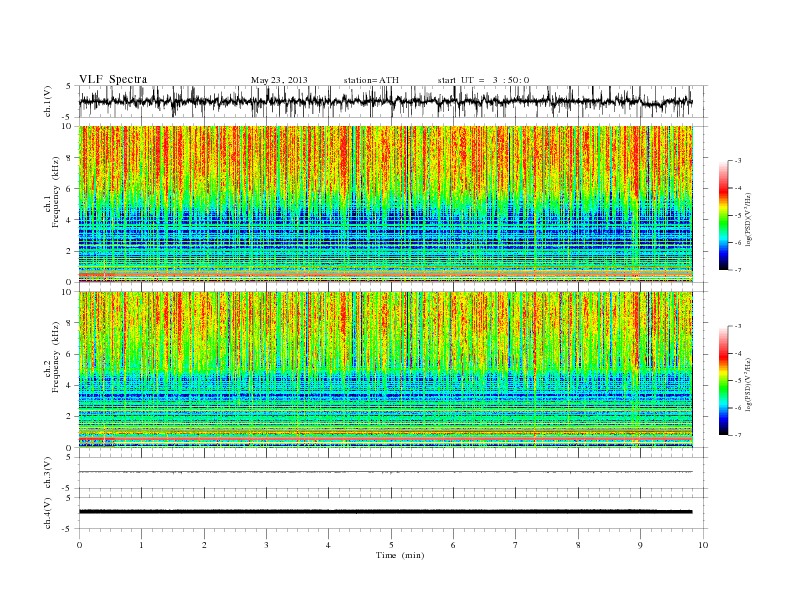This screenshot has width=792, height=612.
Task: Click the "8" kHz tick of ch.2 spectrogram
Action: click(x=69, y=323)
